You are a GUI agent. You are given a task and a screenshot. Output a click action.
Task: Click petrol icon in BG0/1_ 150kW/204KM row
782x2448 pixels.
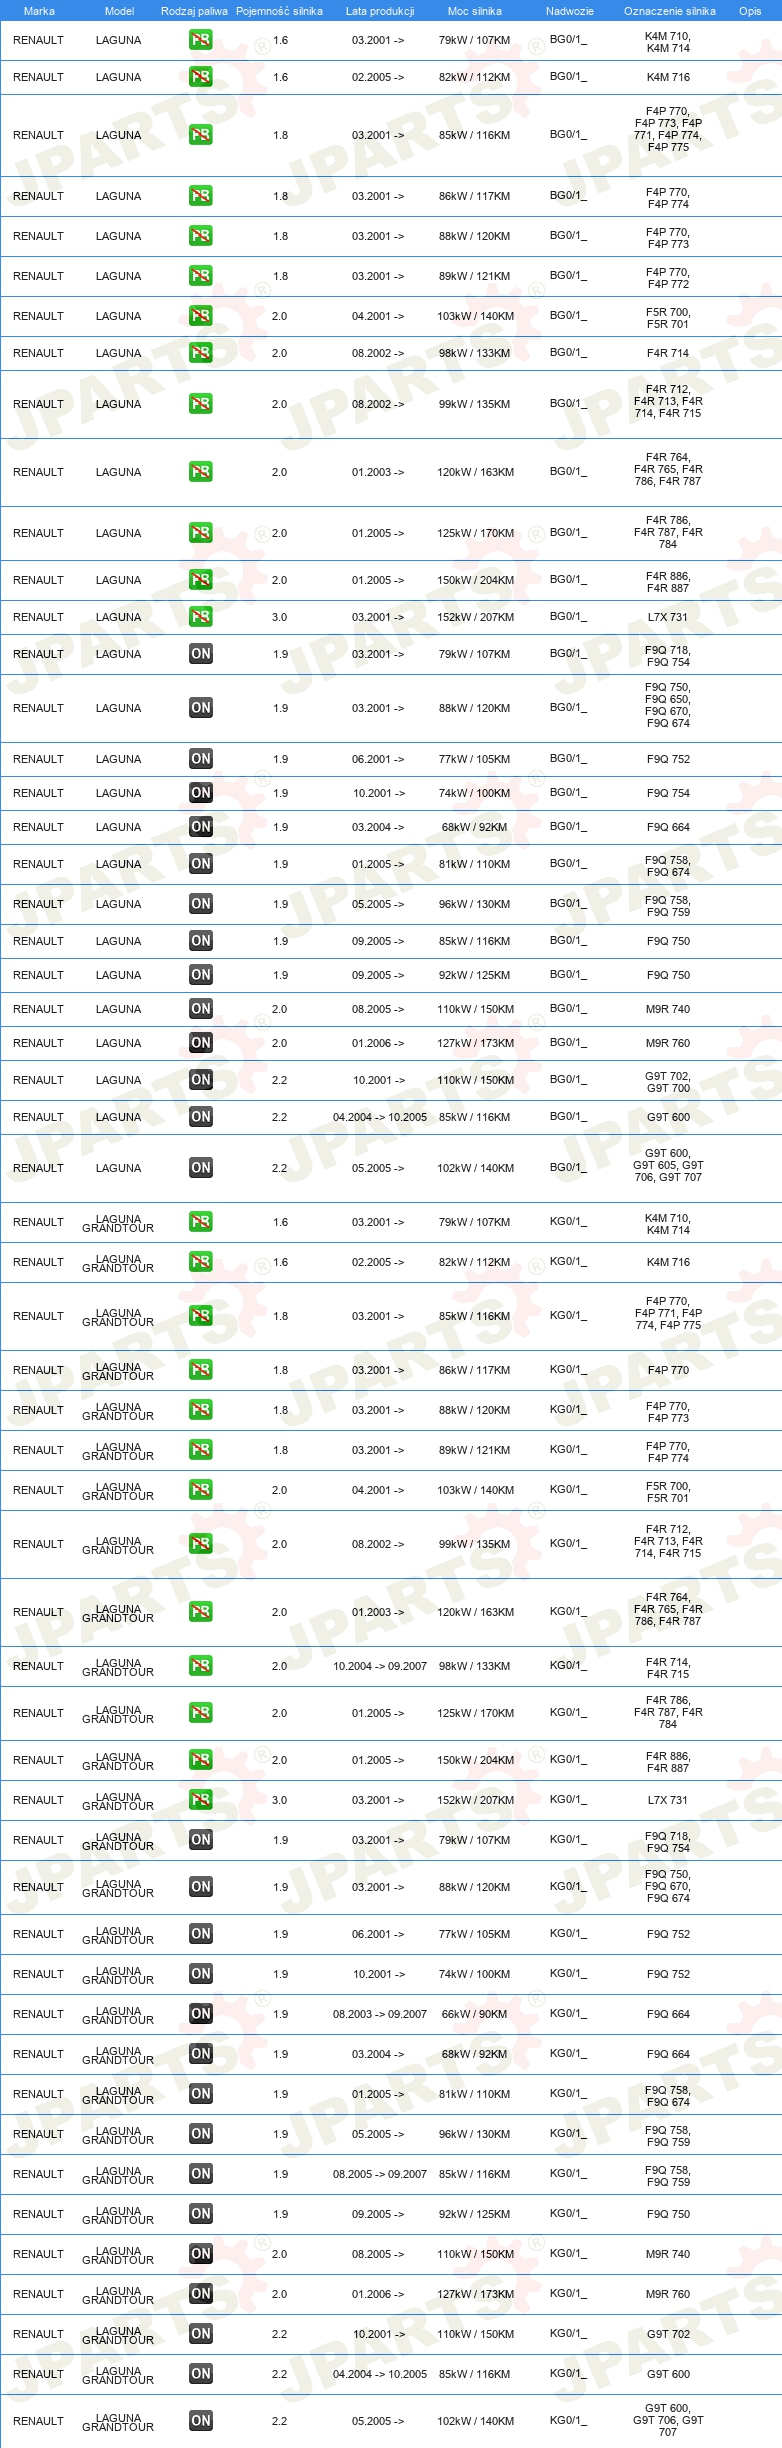pyautogui.click(x=200, y=580)
